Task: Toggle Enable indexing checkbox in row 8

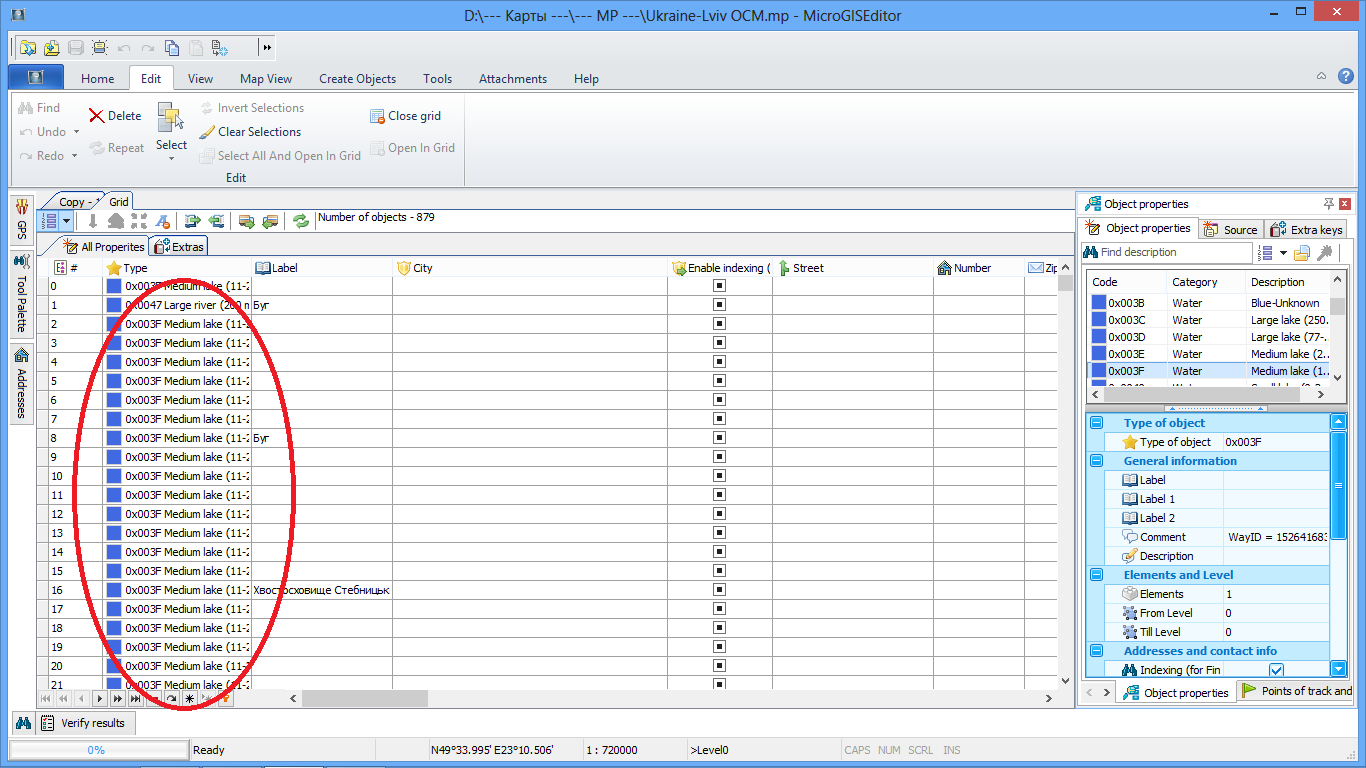Action: (719, 438)
